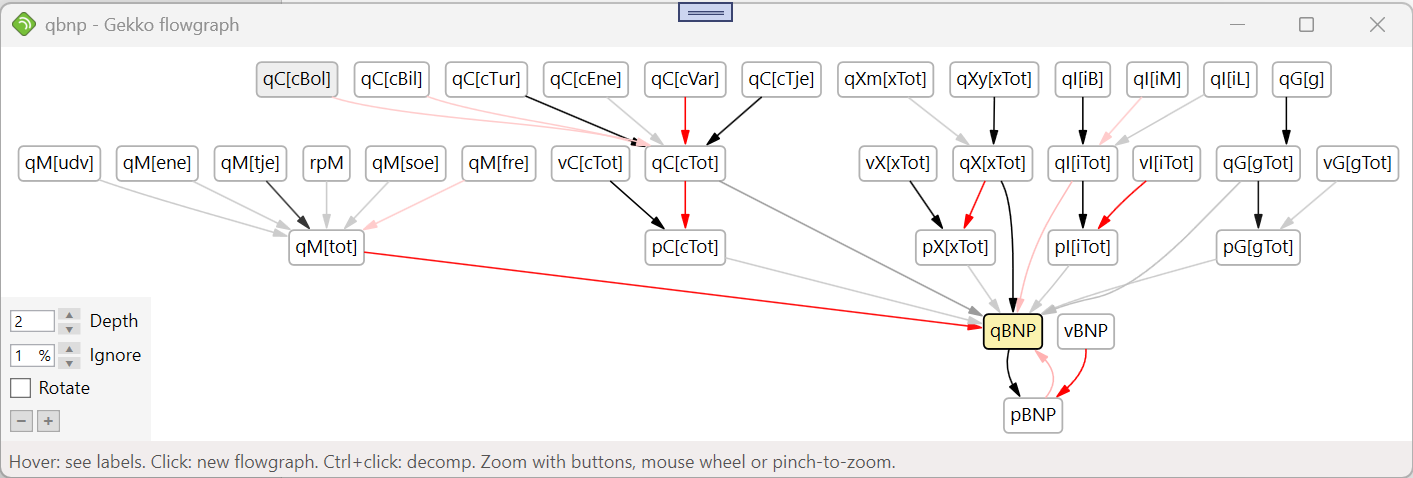Increase Ignore percent with the up arrow

tap(69, 349)
